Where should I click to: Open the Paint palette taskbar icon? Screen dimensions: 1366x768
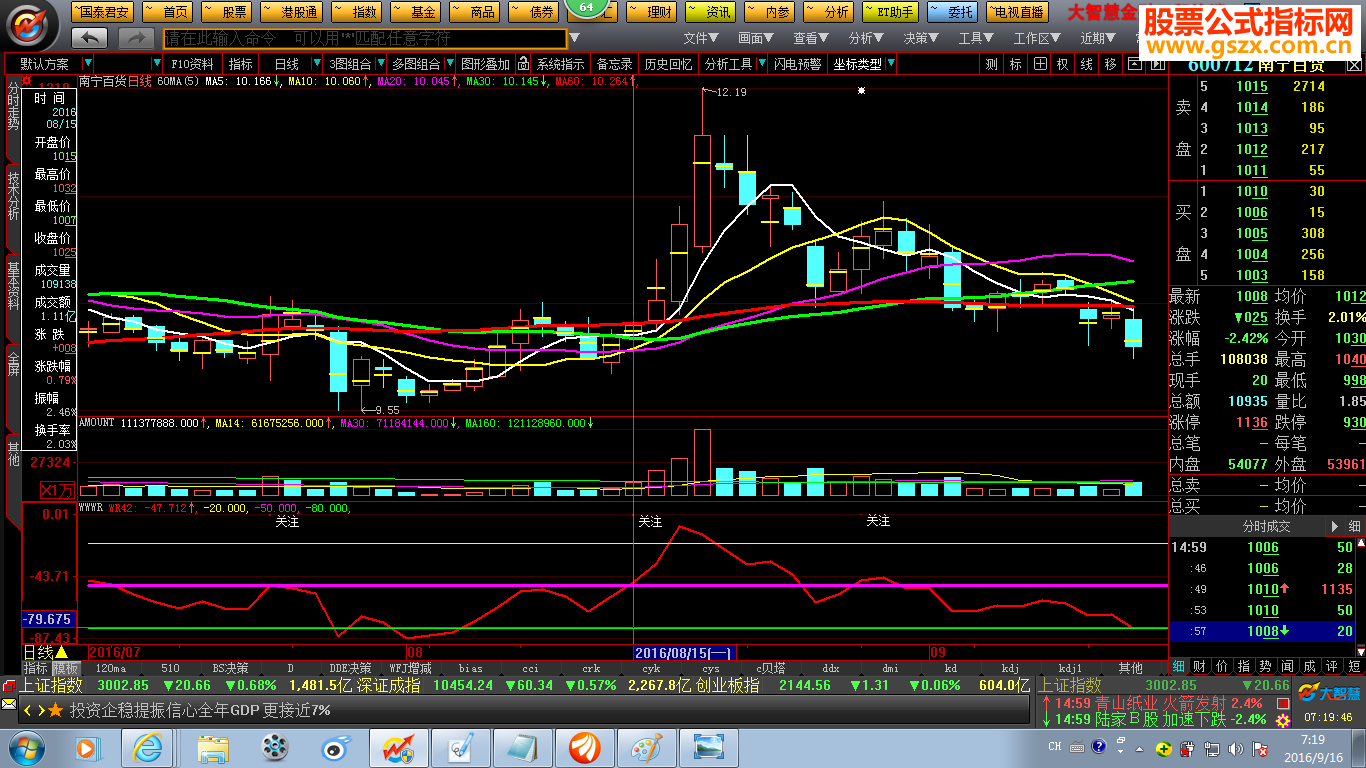pyautogui.click(x=646, y=747)
